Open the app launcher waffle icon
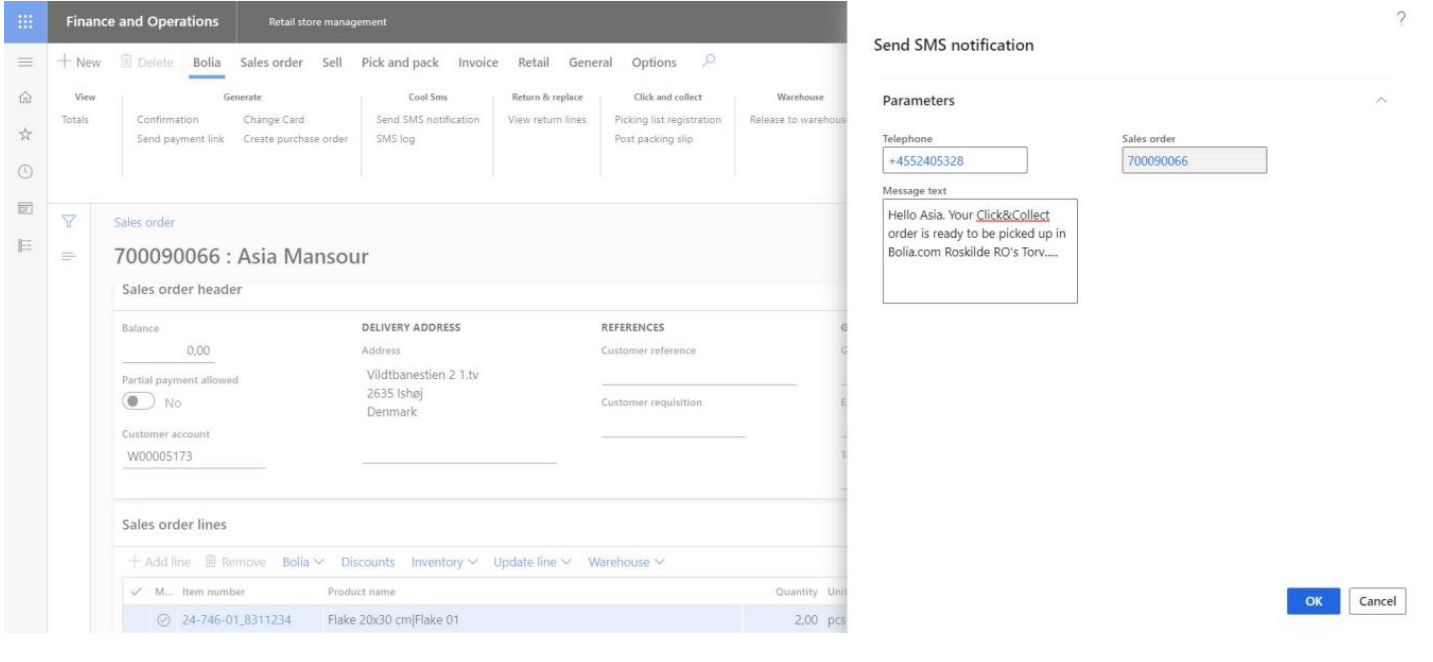This screenshot has width=1433, height=662. [x=26, y=21]
